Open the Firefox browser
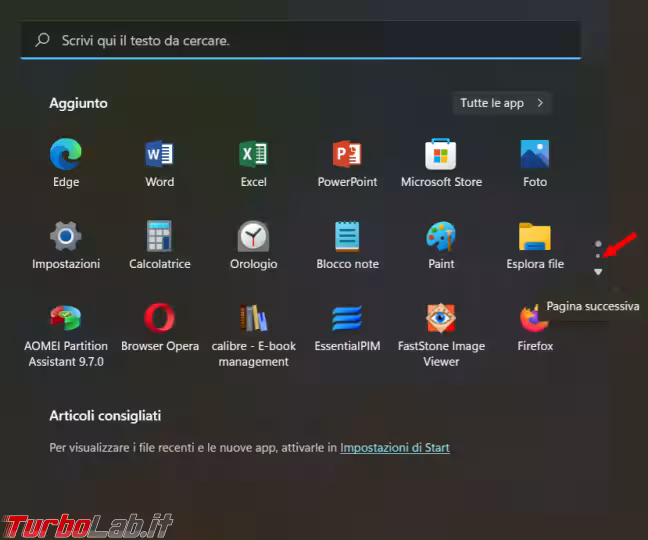Viewport: 648px width, 540px height. point(535,328)
